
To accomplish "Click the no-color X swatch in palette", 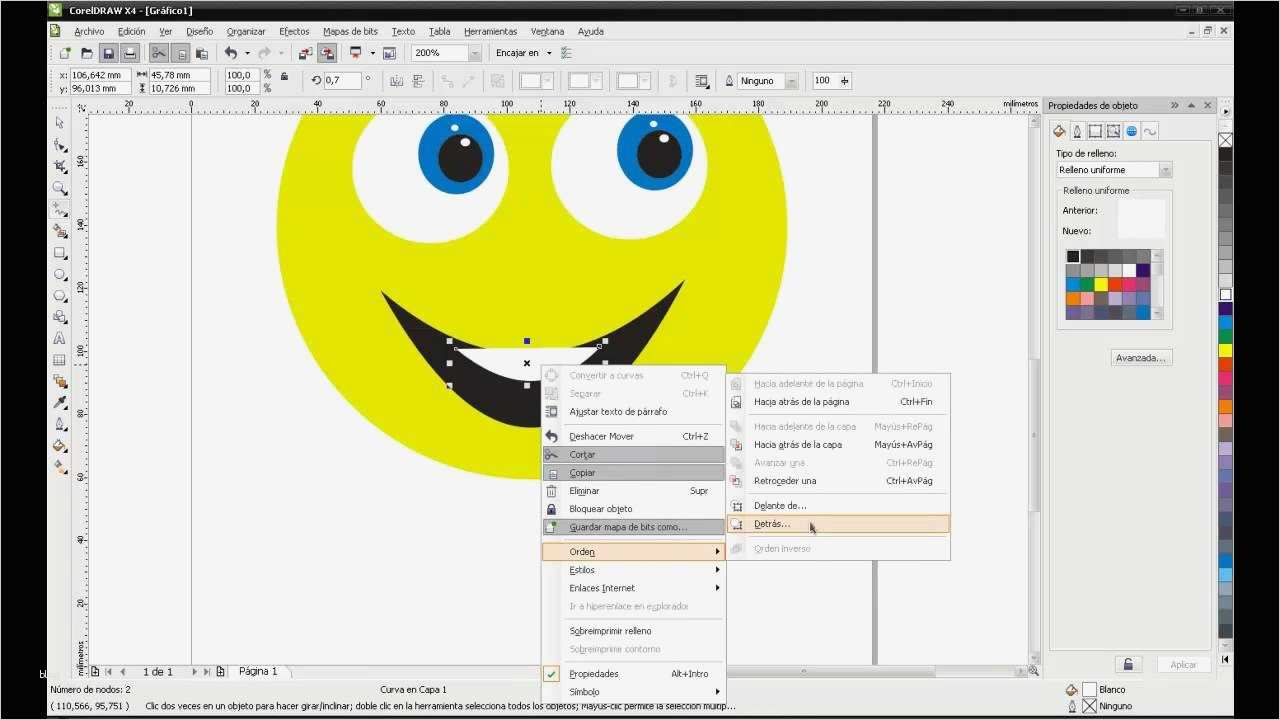I will pyautogui.click(x=1225, y=140).
